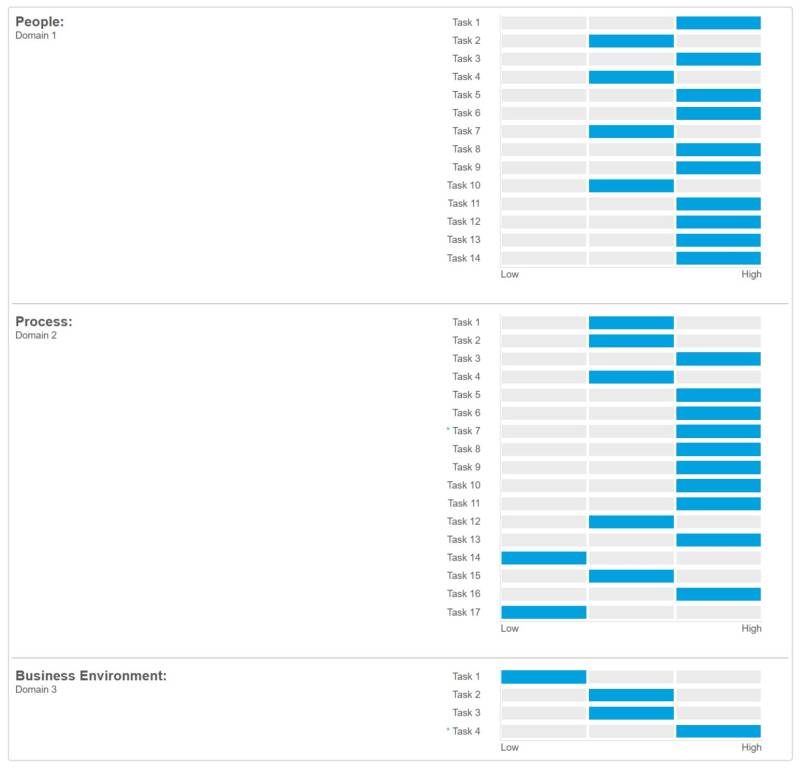Click the blue bar for Process Task 3
800x768 pixels.
[718, 359]
